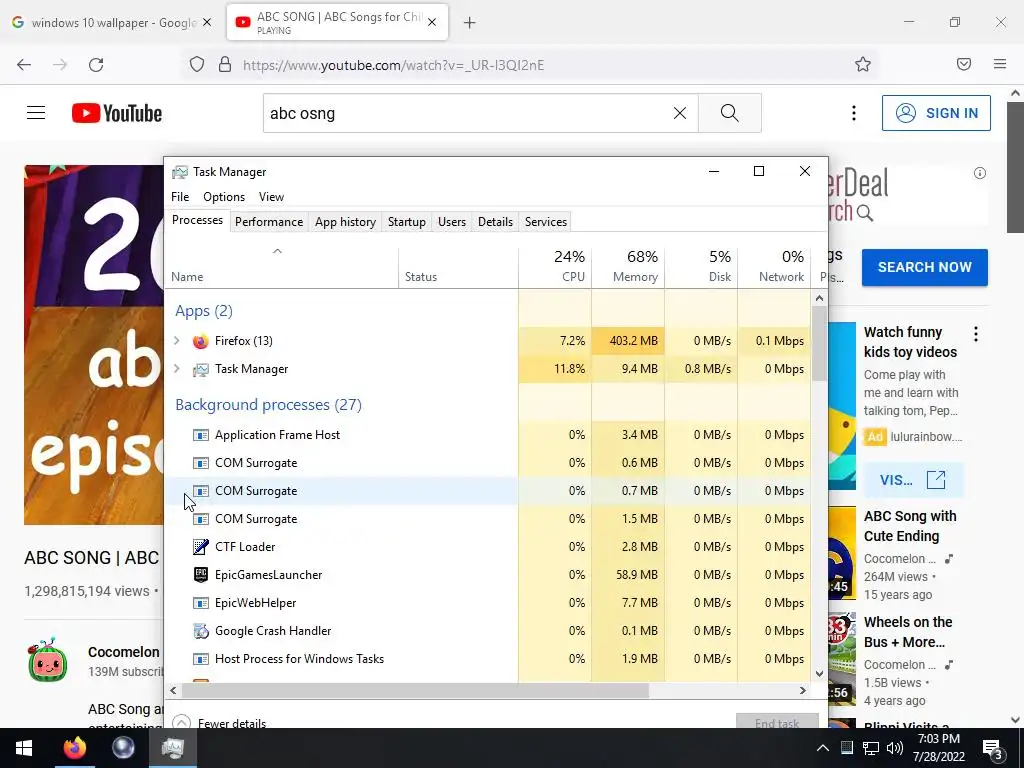
Task: Click the YouTube logo
Action: (117, 113)
